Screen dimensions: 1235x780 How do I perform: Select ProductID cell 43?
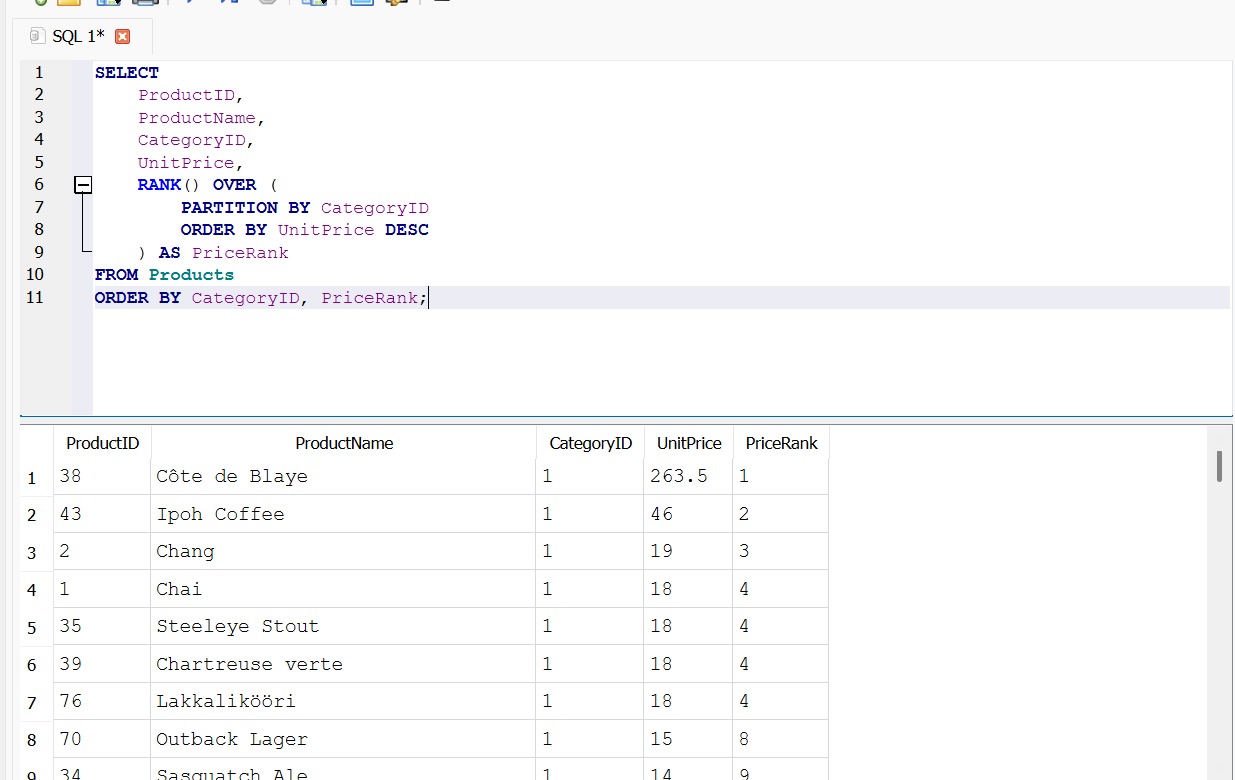click(102, 514)
